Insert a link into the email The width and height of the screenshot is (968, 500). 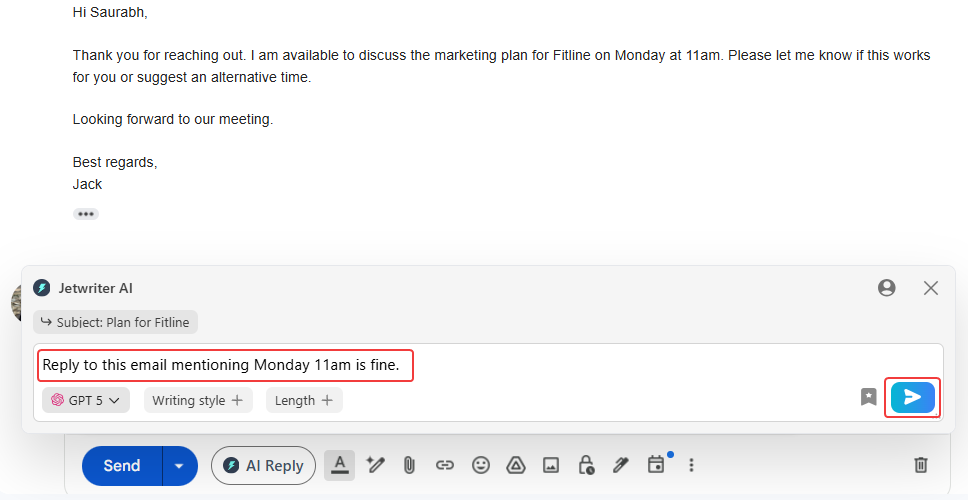click(445, 465)
